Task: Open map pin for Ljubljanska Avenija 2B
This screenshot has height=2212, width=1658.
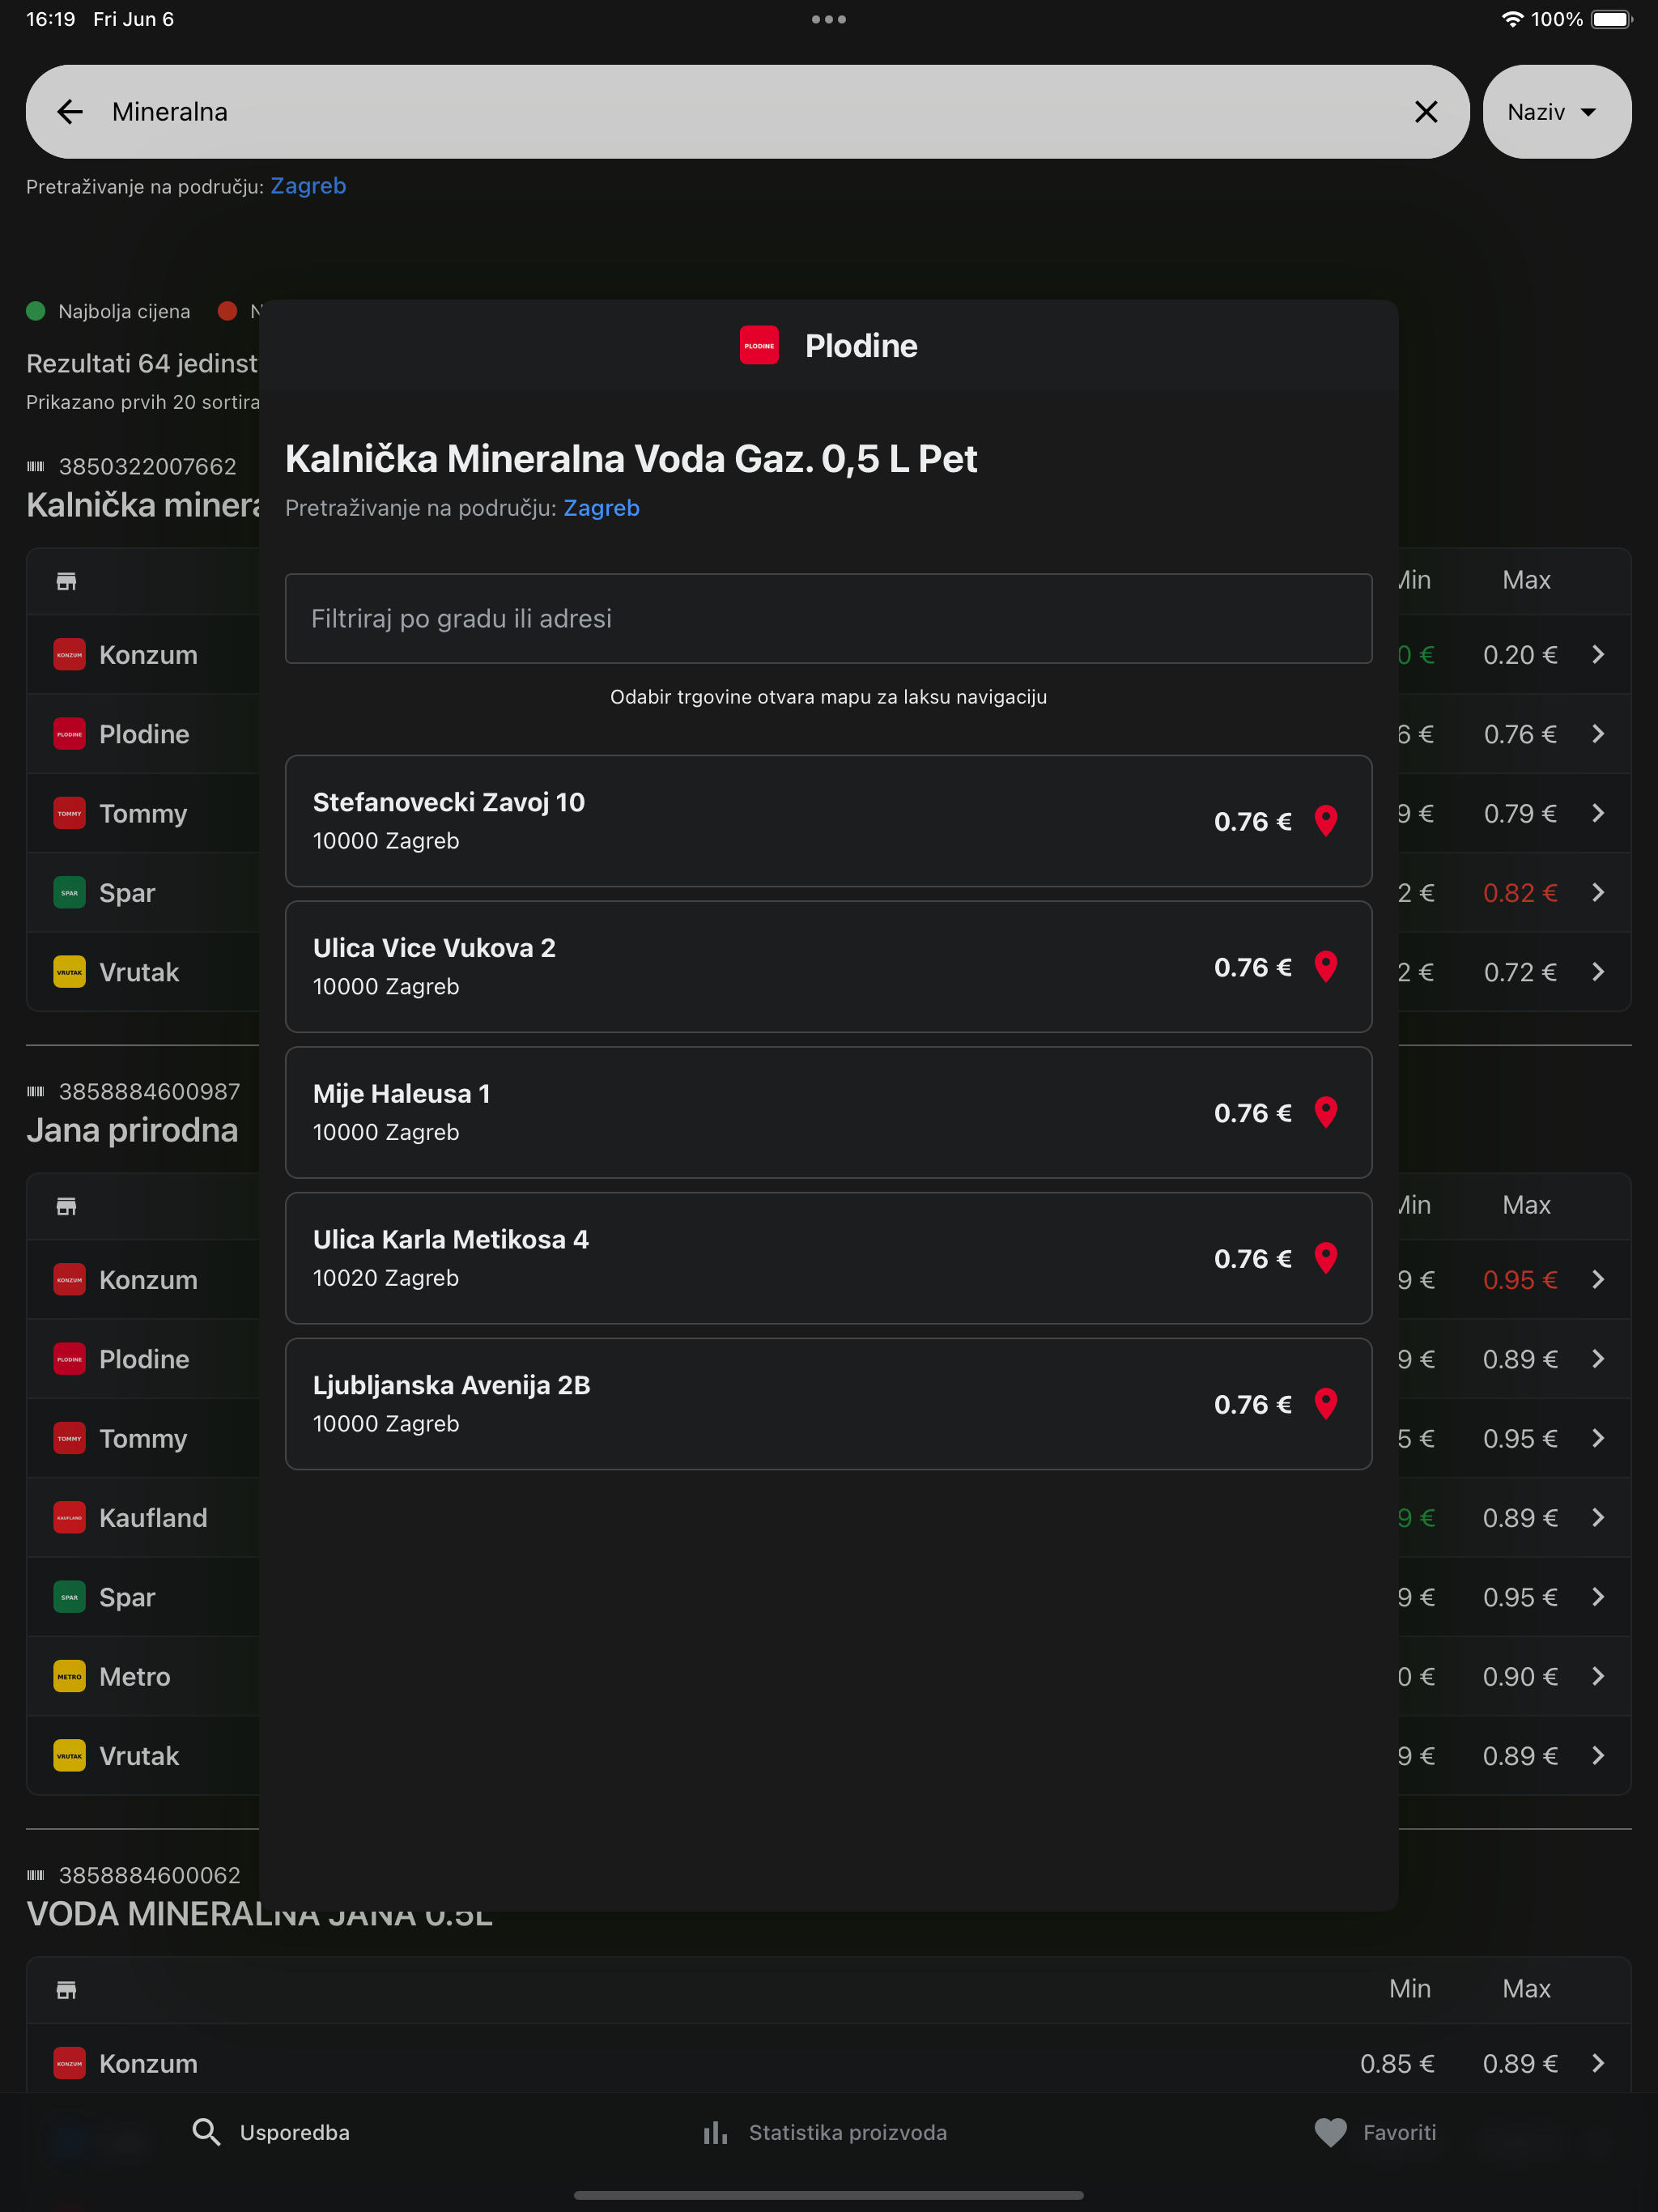Action: tap(1326, 1405)
